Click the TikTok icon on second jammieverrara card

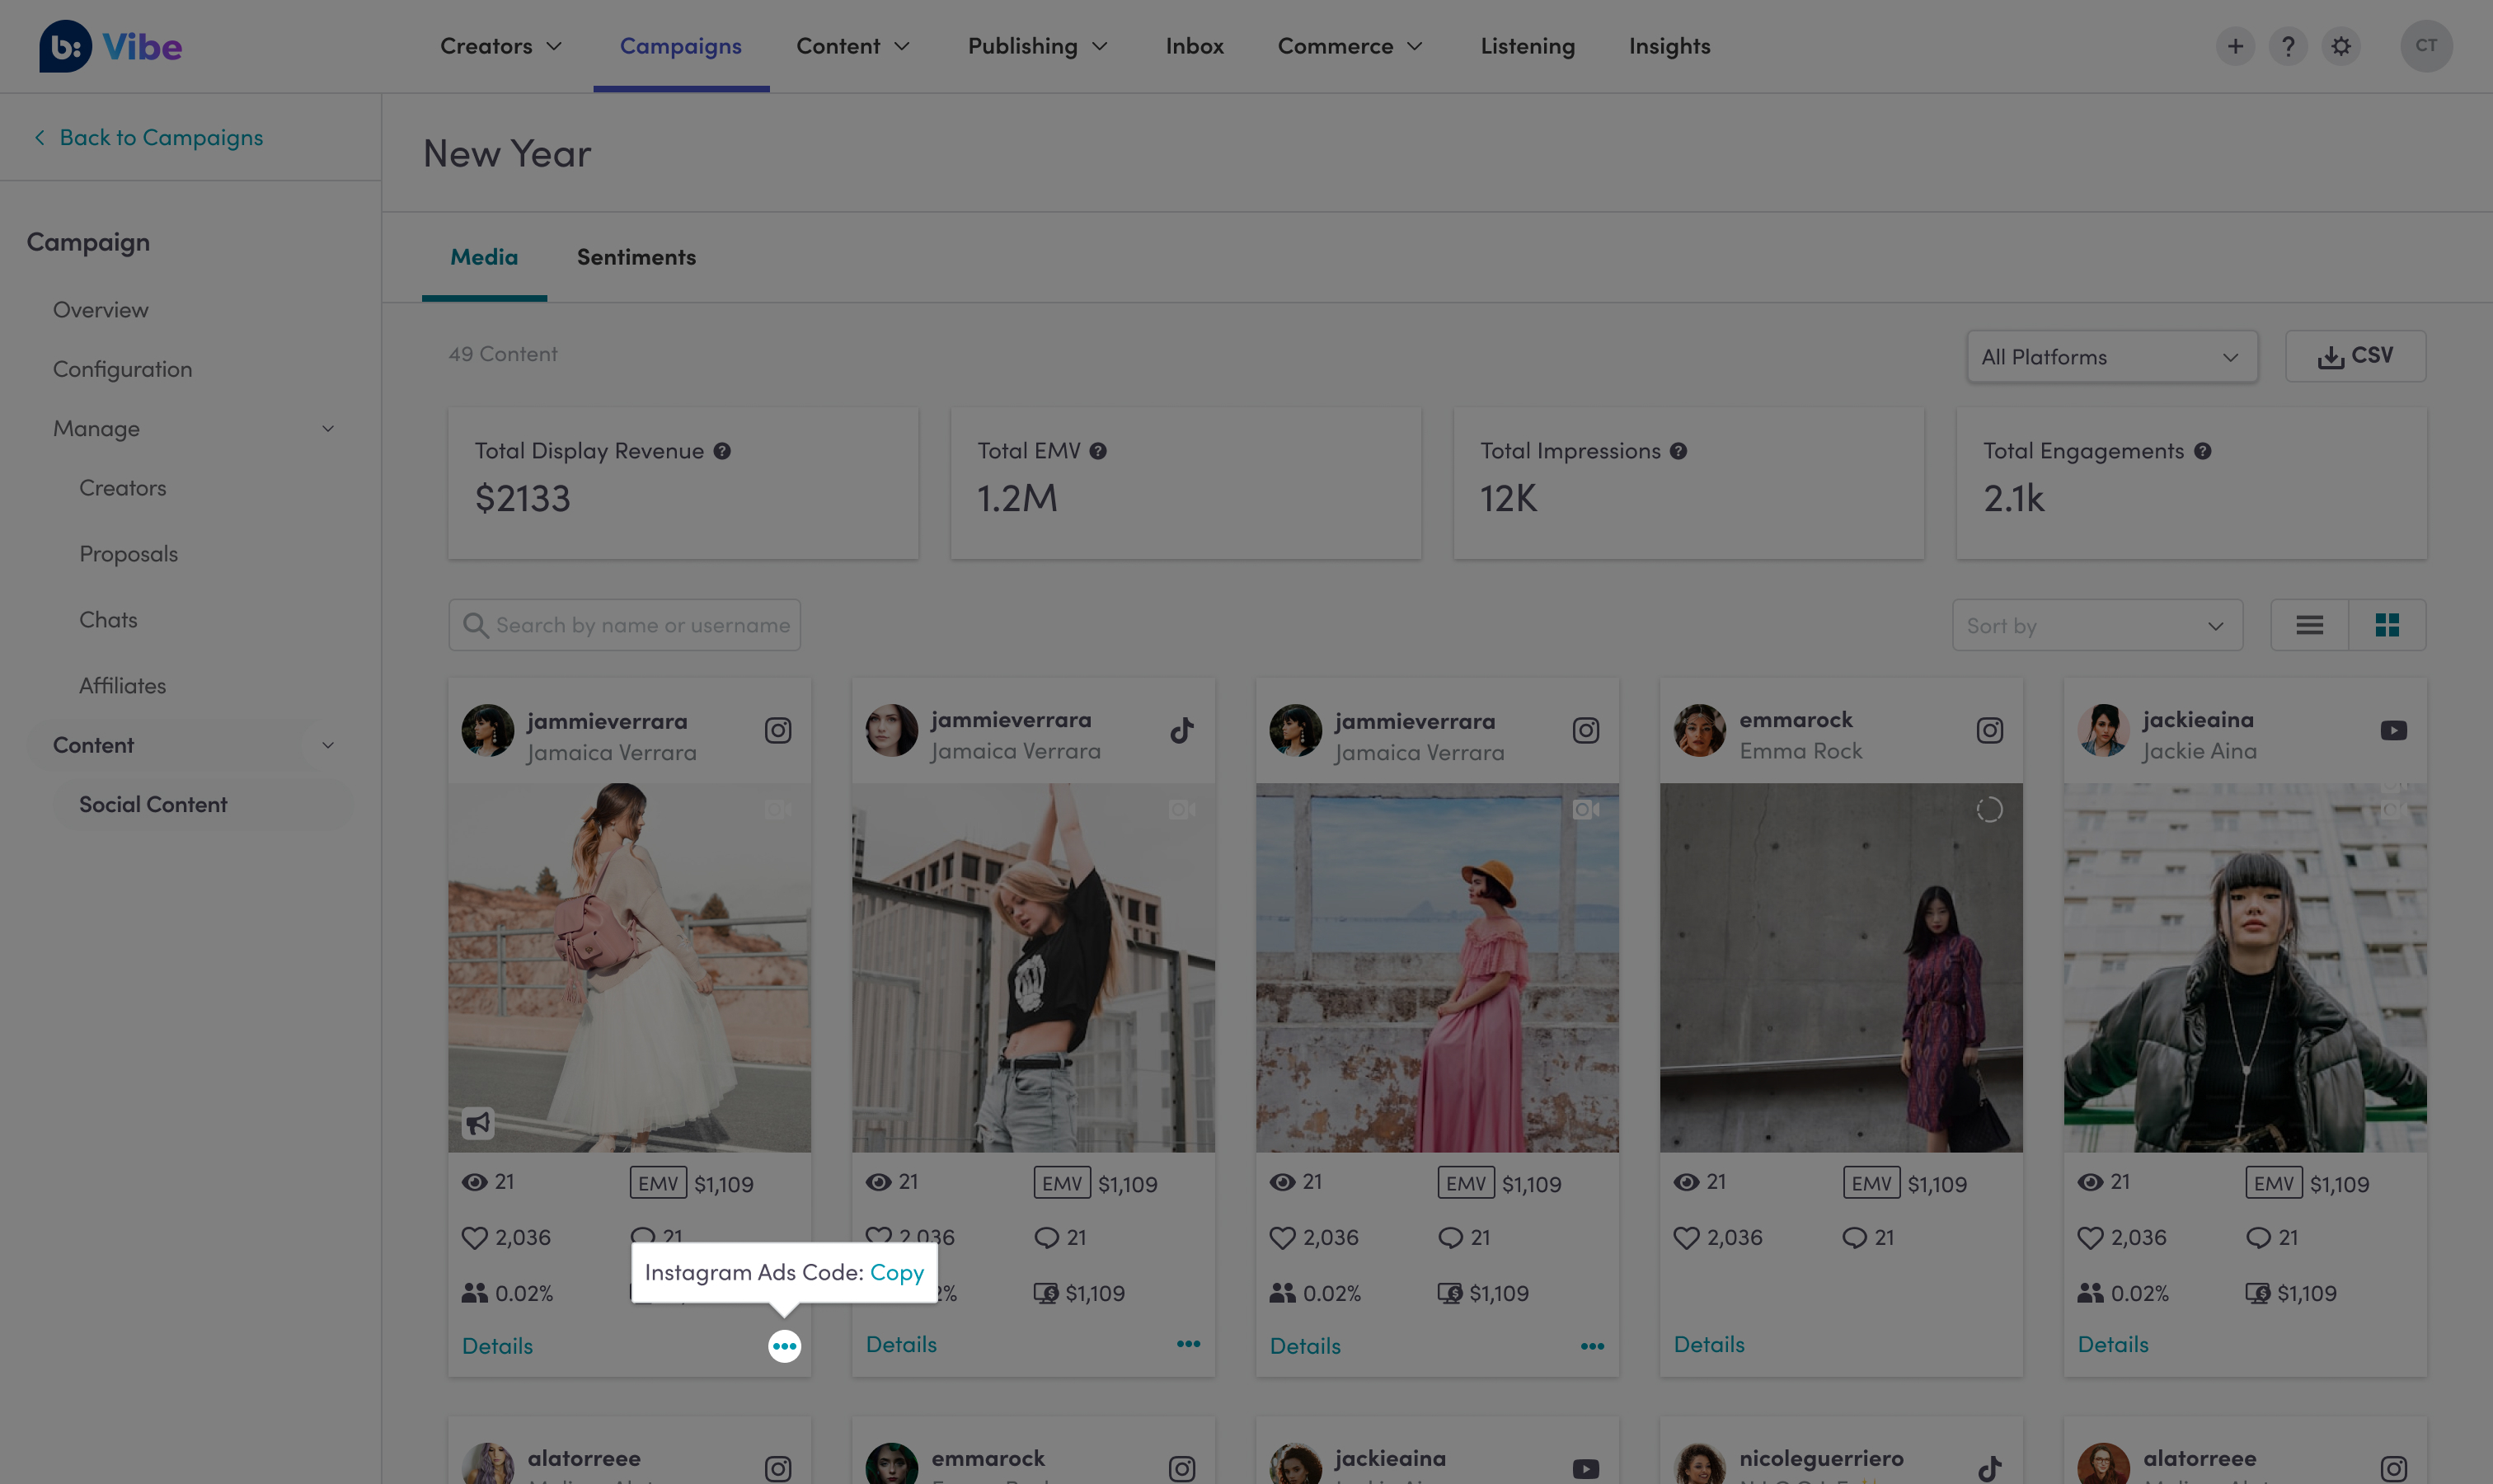point(1182,730)
